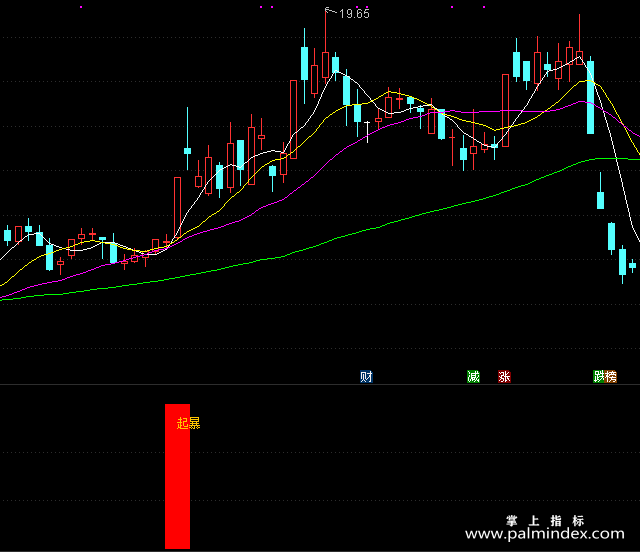Screen dimensions: 640x552
Task: Click the blue 财 info marker
Action: click(366, 376)
